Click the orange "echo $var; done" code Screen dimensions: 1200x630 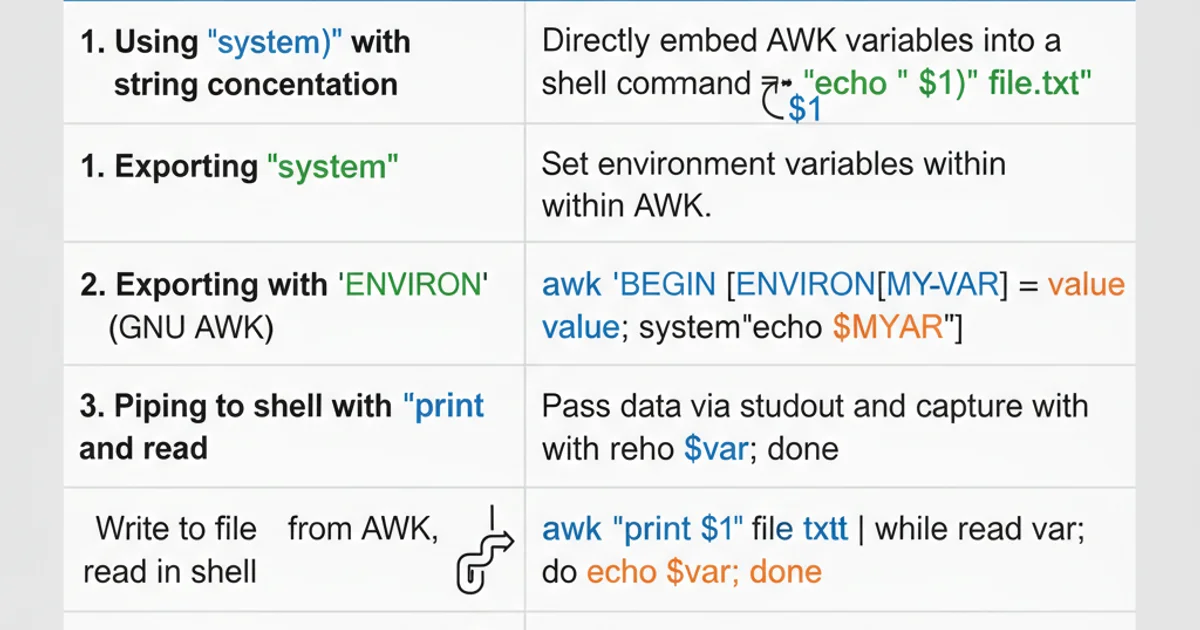click(x=703, y=572)
